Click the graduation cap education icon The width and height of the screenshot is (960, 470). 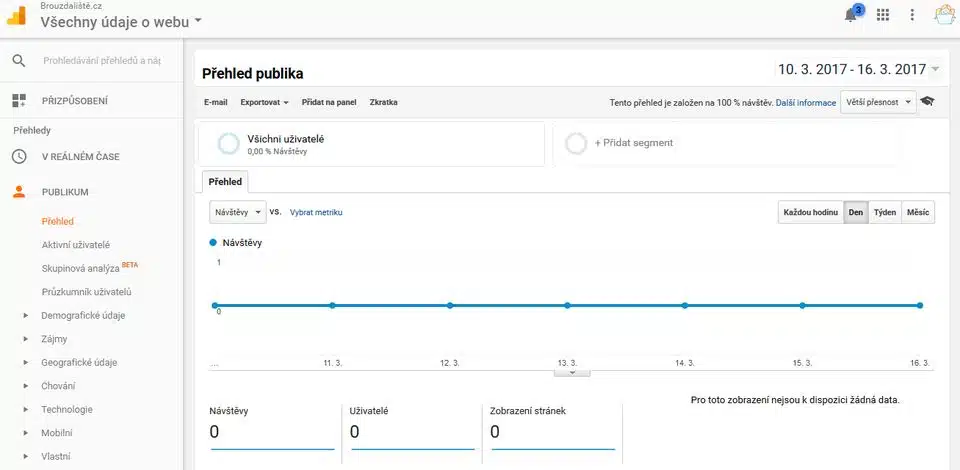pyautogui.click(x=928, y=102)
